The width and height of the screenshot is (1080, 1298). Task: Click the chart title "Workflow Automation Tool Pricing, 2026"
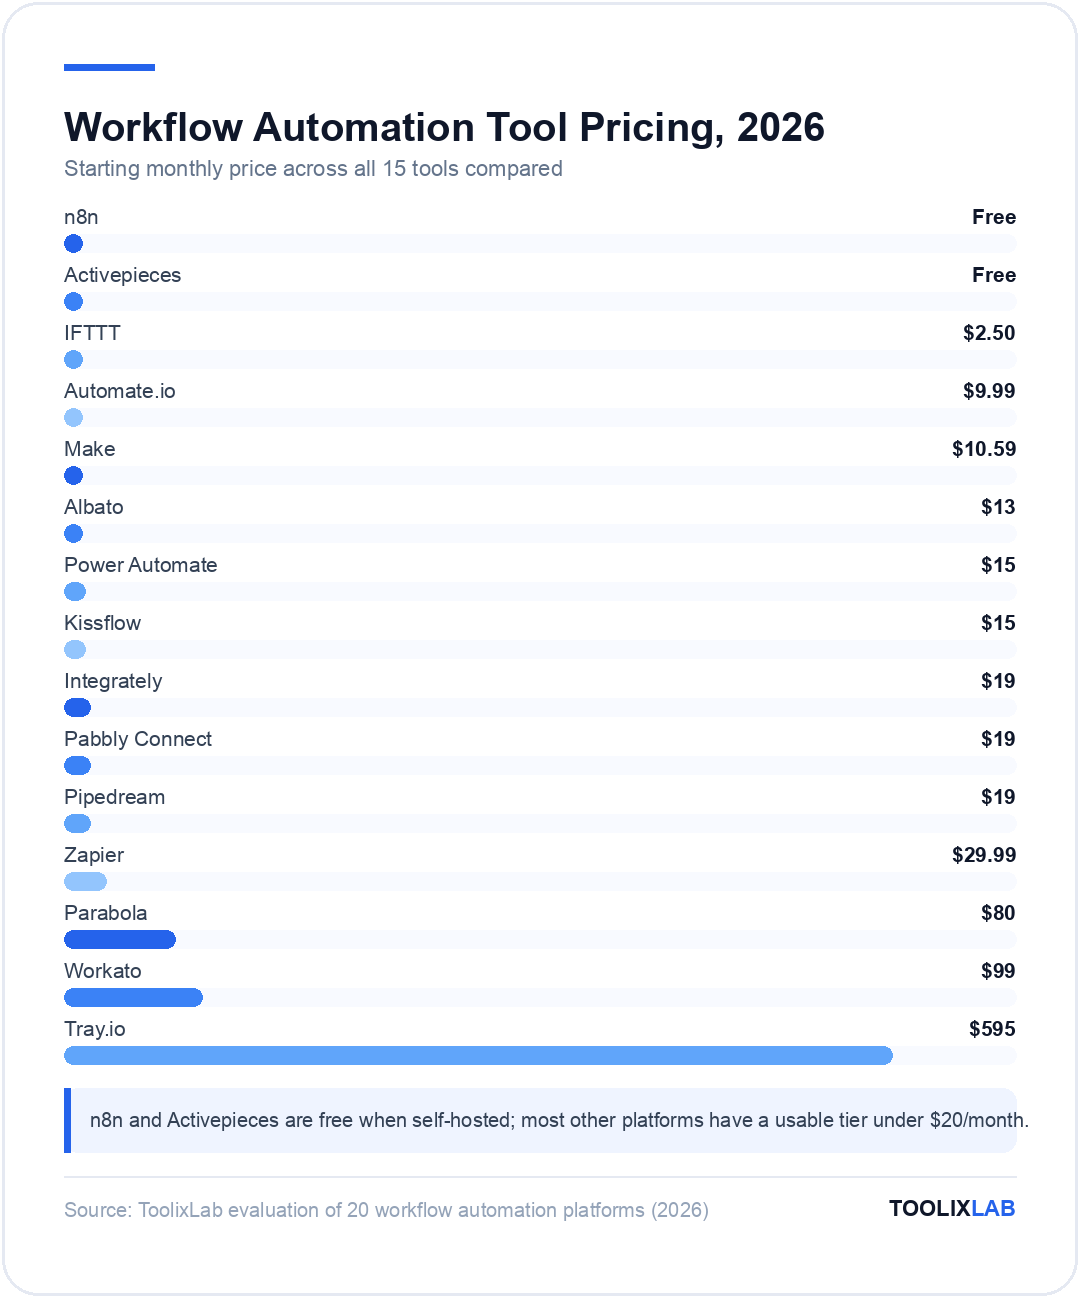coord(444,127)
